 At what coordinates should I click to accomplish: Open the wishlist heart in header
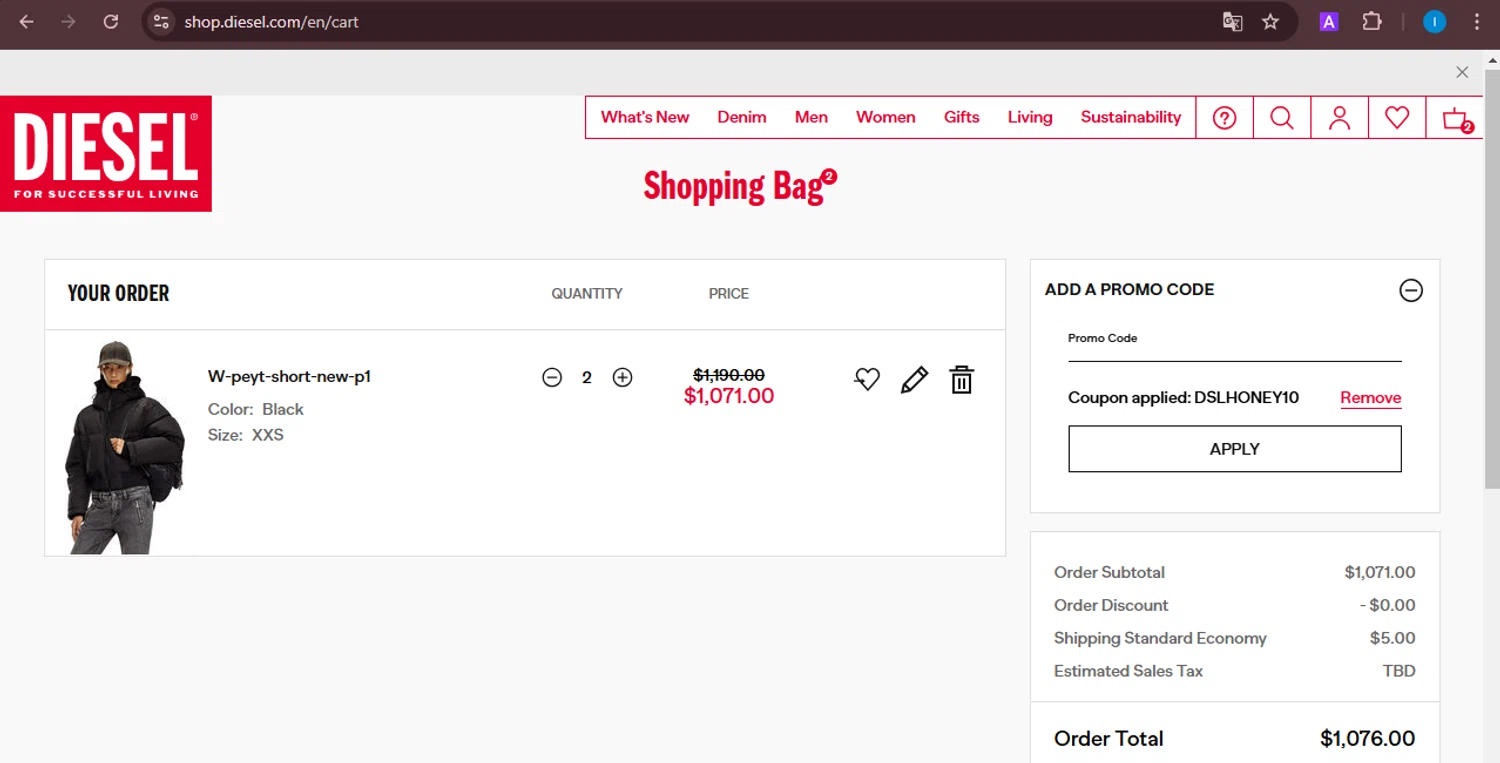pos(1397,118)
